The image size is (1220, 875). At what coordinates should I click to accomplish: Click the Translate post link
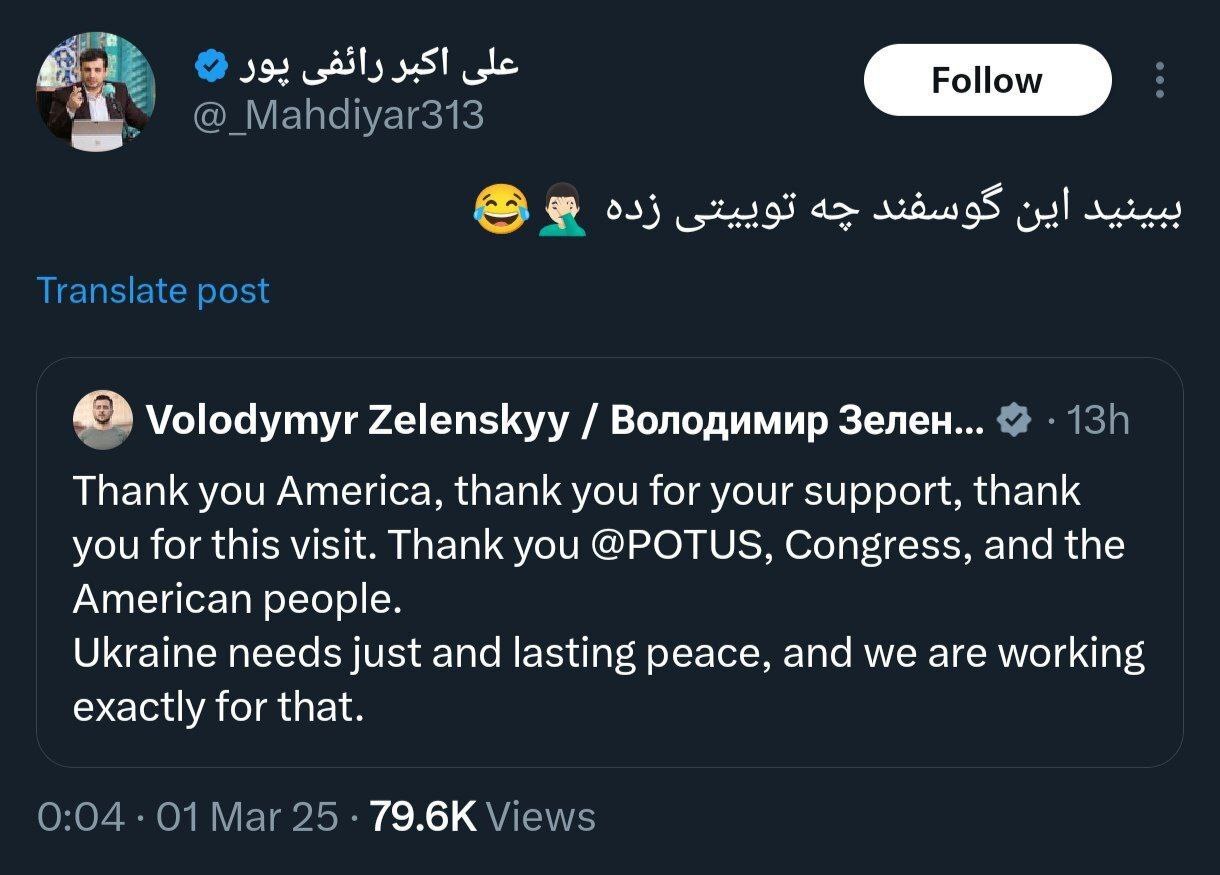point(153,290)
